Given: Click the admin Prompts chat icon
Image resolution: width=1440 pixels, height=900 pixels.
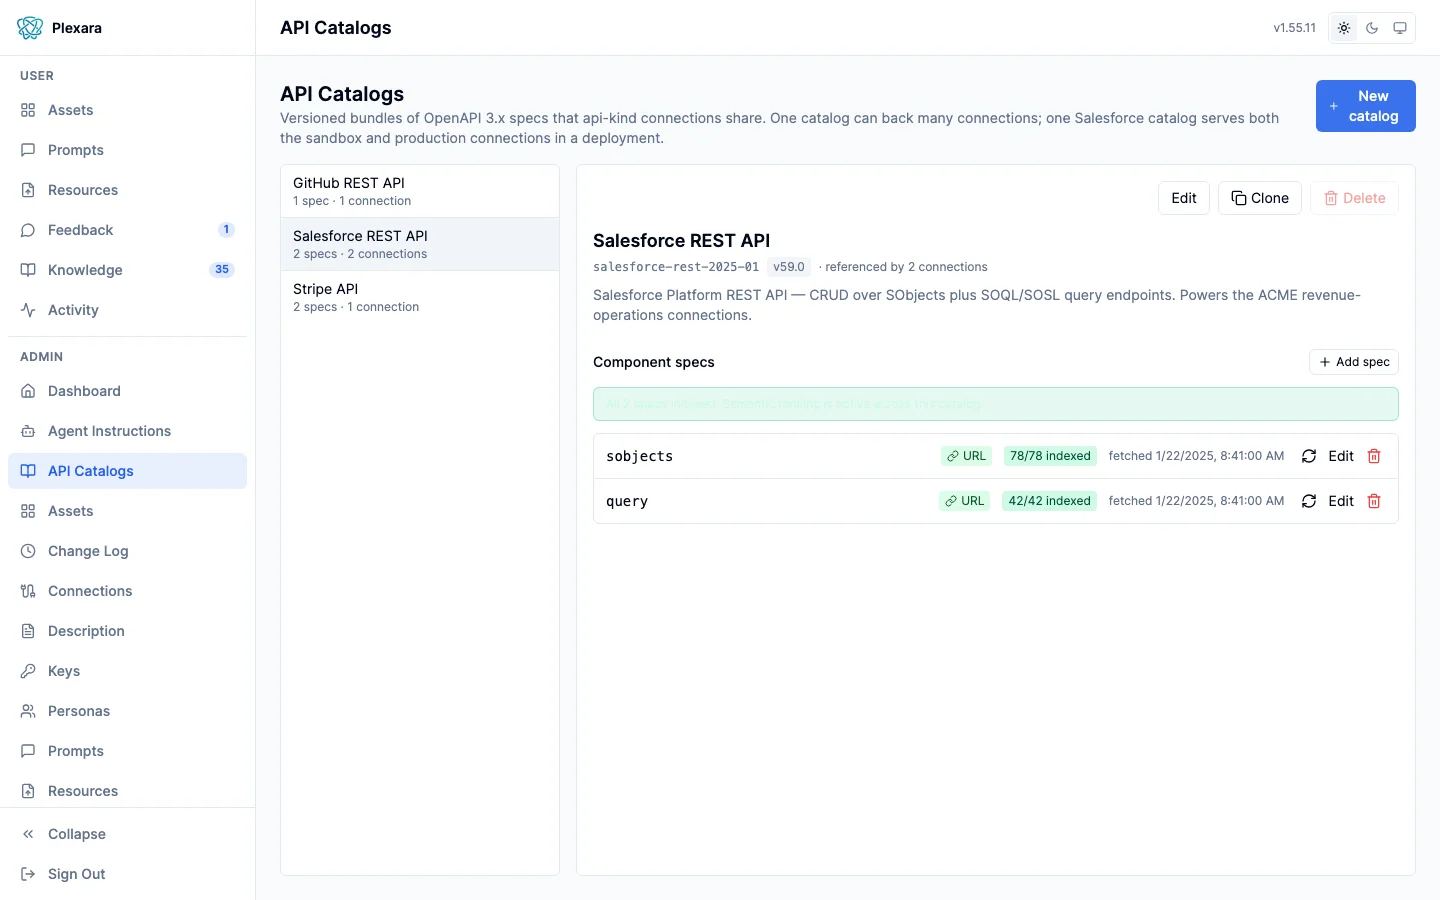Looking at the screenshot, I should [28, 751].
